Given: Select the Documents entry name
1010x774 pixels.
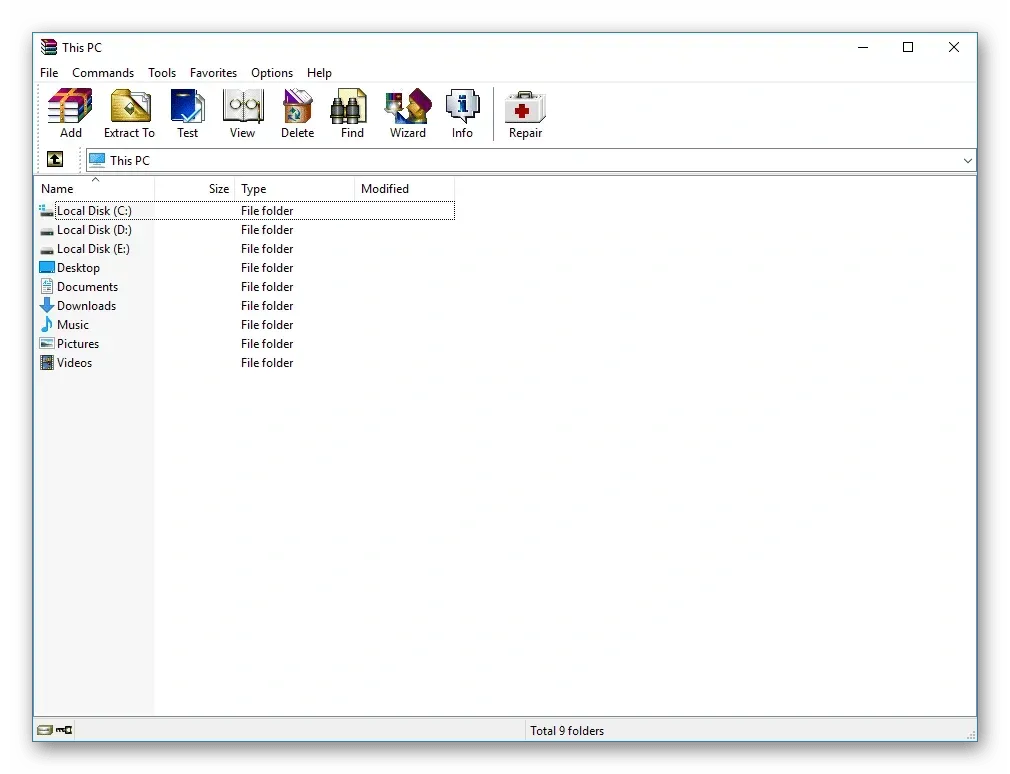Looking at the screenshot, I should point(88,287).
